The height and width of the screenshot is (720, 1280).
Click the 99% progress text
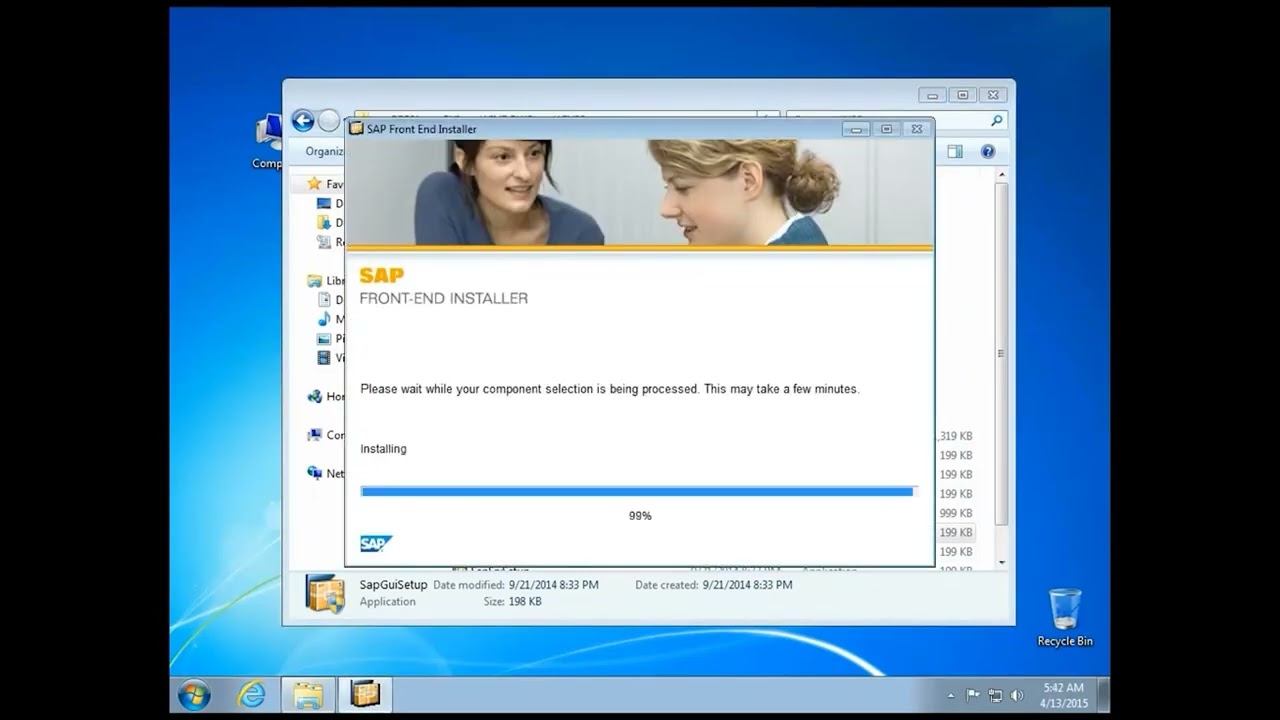[640, 516]
